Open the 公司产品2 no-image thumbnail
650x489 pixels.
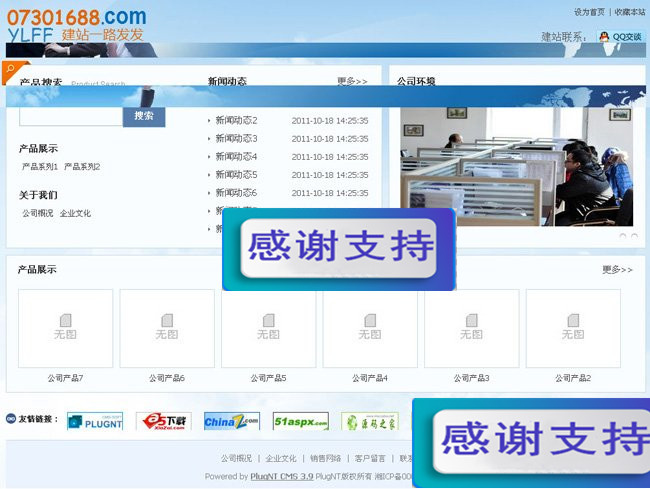point(573,328)
